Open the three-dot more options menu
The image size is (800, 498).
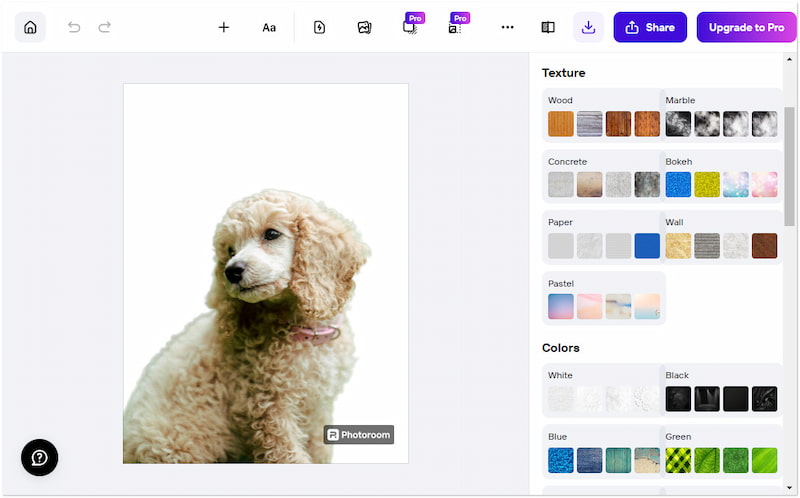[507, 27]
